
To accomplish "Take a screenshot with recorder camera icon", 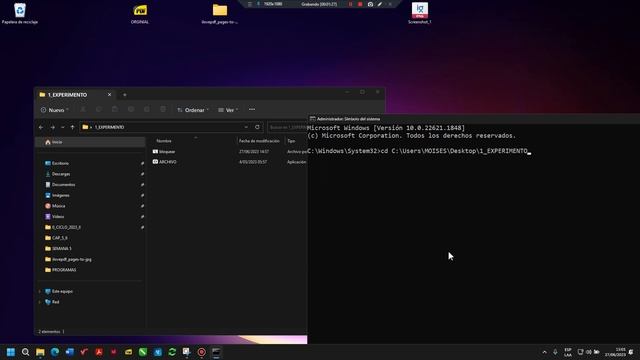I will 370,4.
